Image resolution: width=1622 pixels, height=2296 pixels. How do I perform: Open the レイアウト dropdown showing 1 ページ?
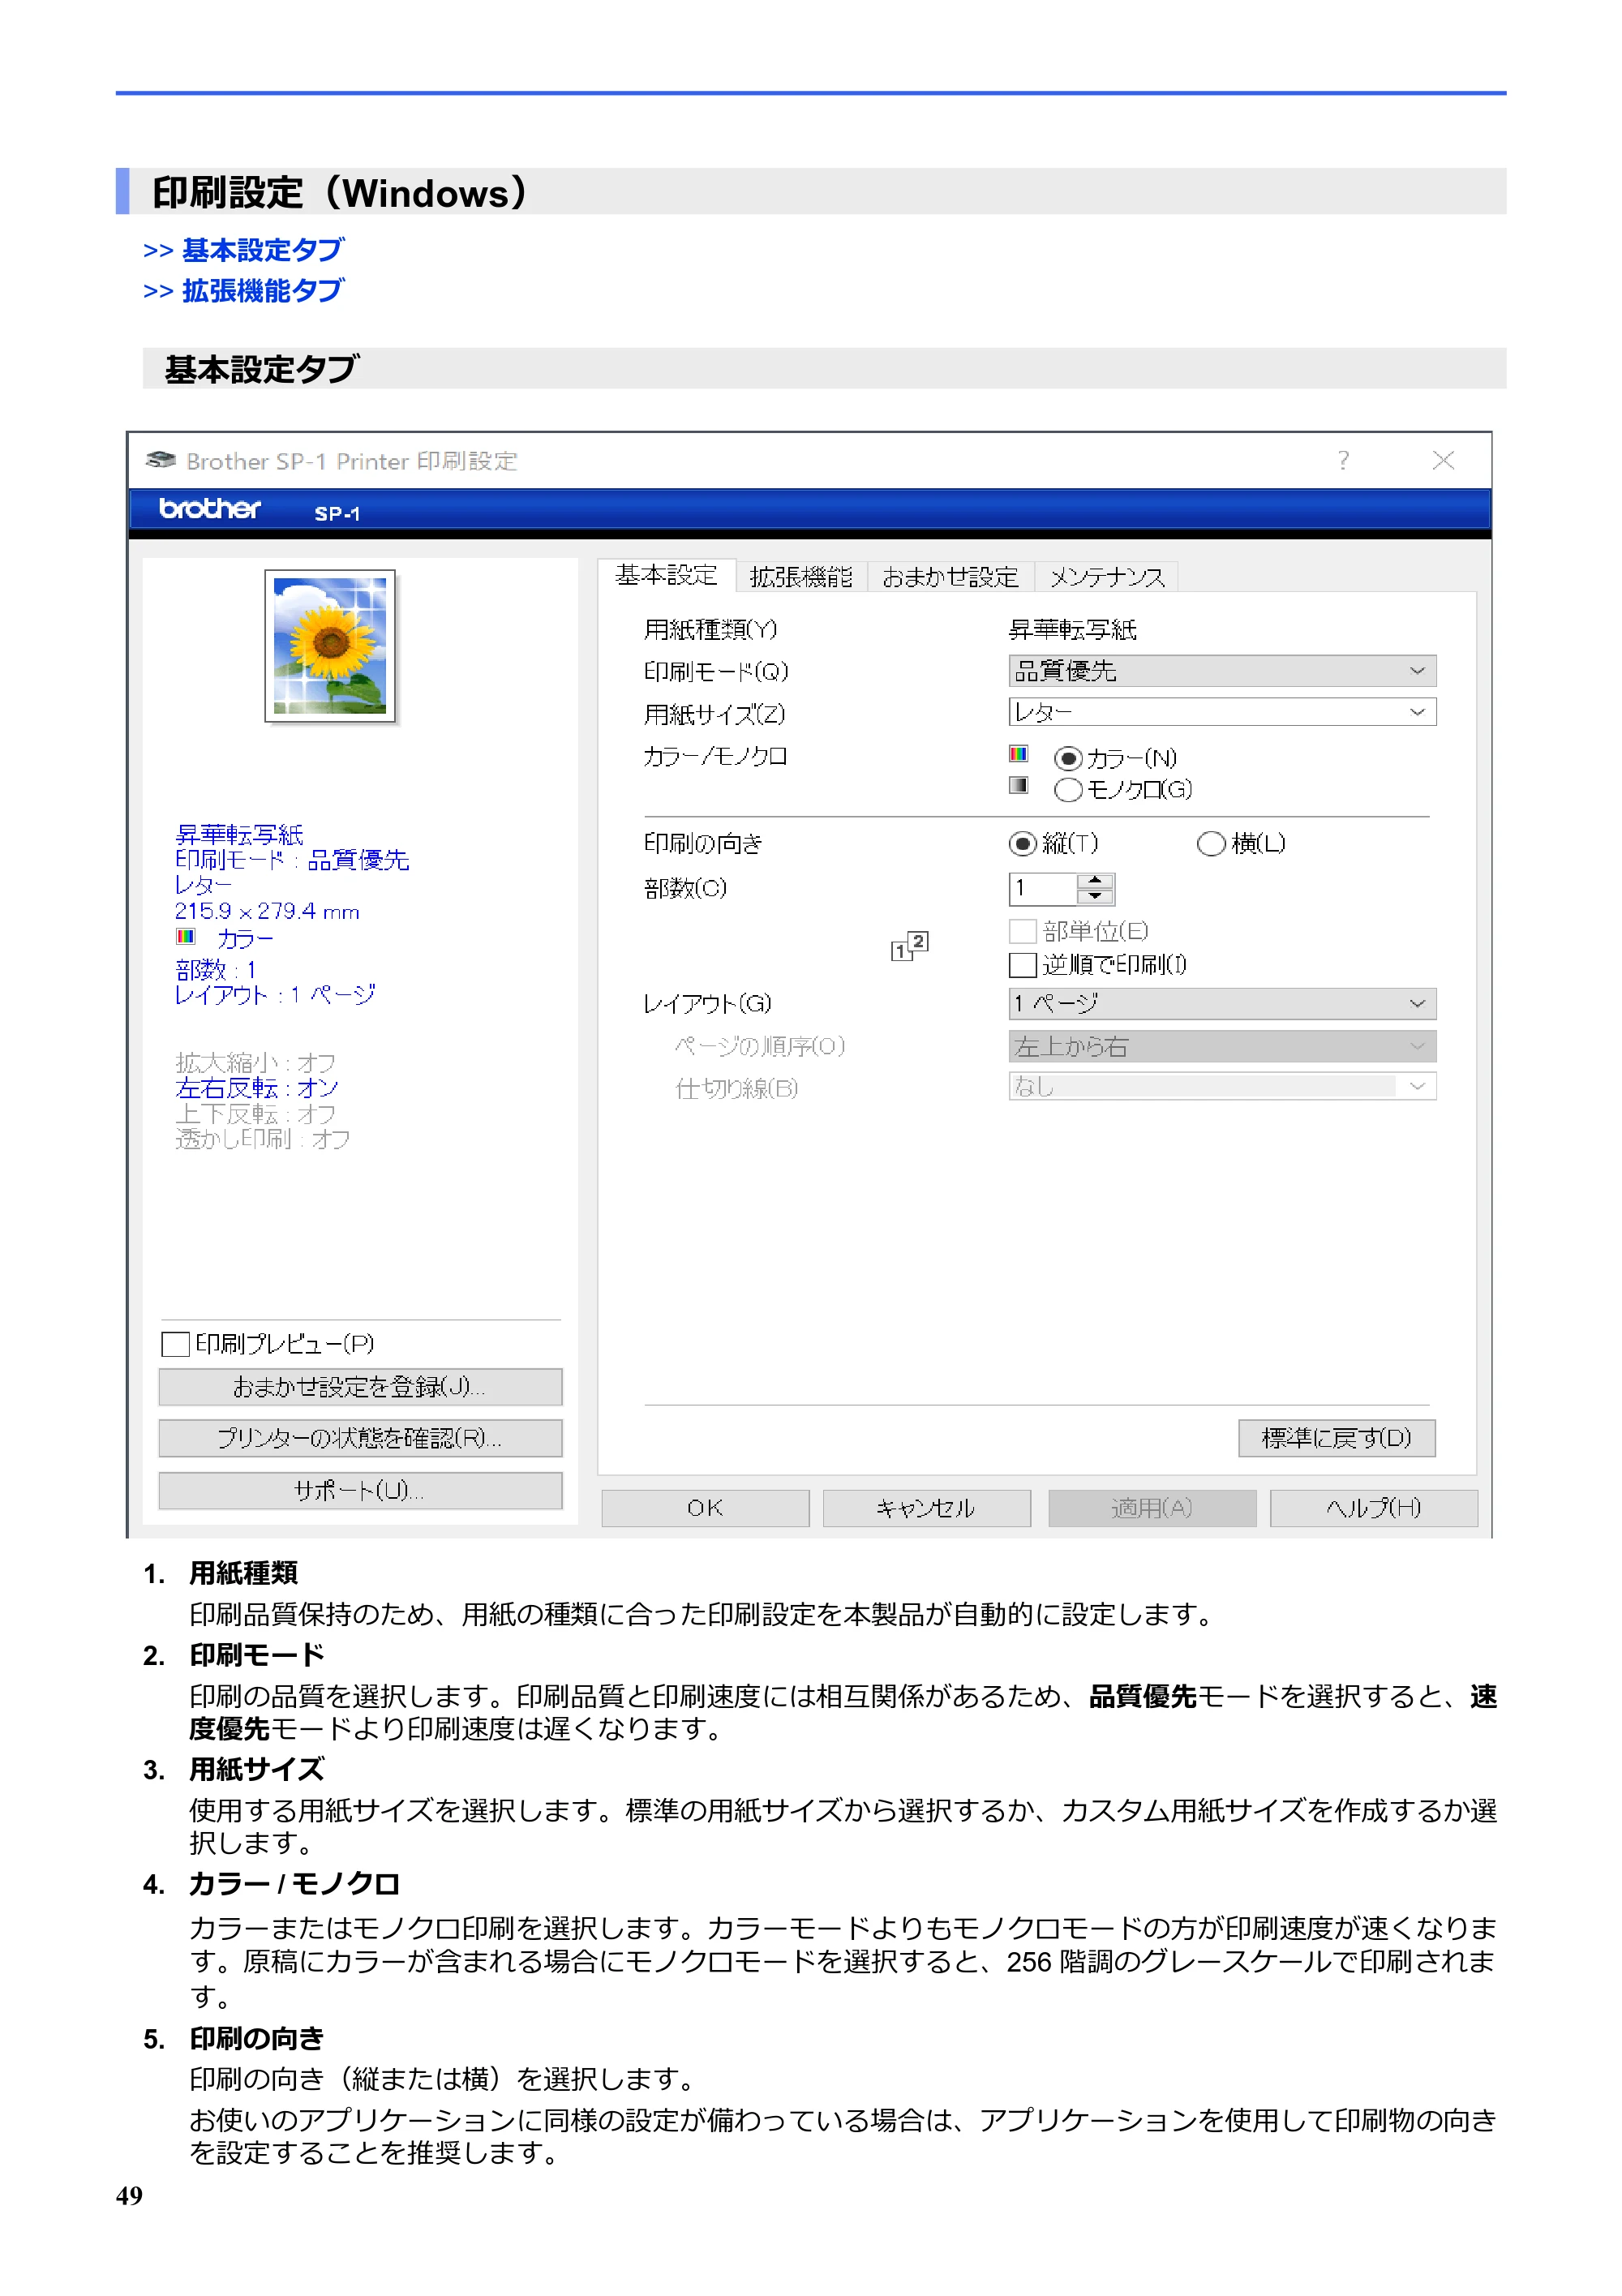click(1222, 1004)
